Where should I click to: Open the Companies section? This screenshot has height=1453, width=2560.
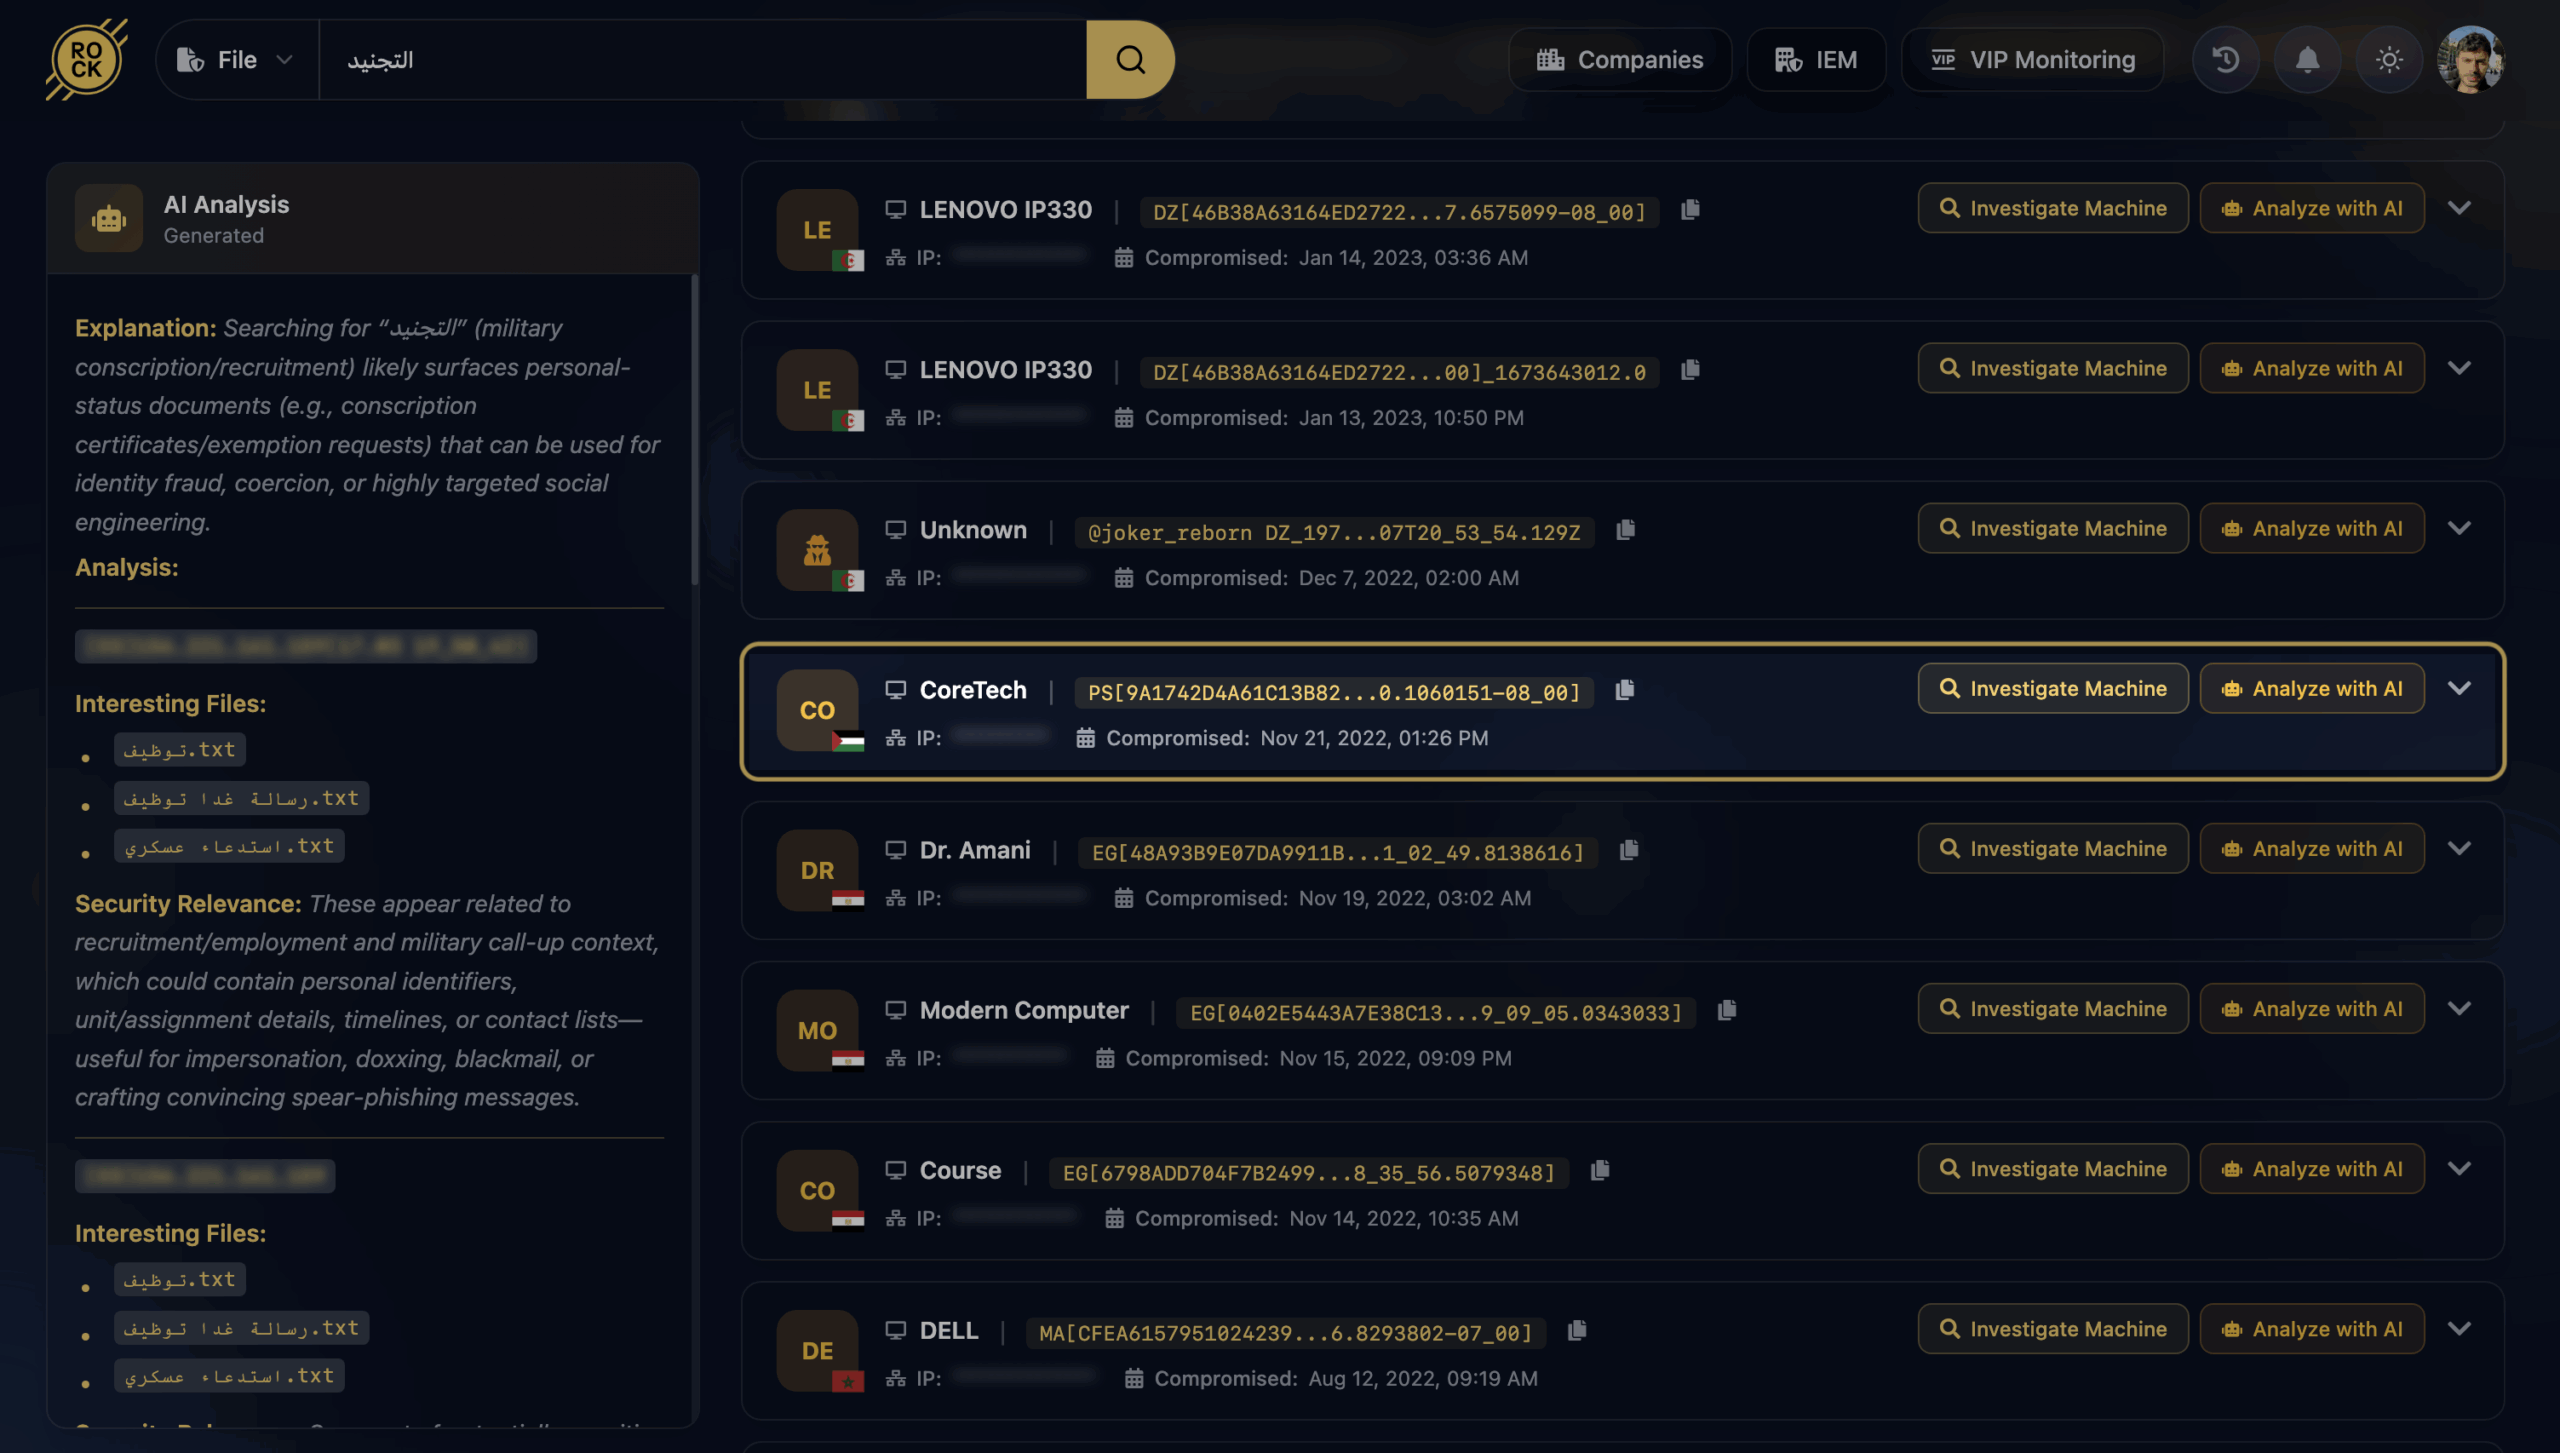(1620, 60)
